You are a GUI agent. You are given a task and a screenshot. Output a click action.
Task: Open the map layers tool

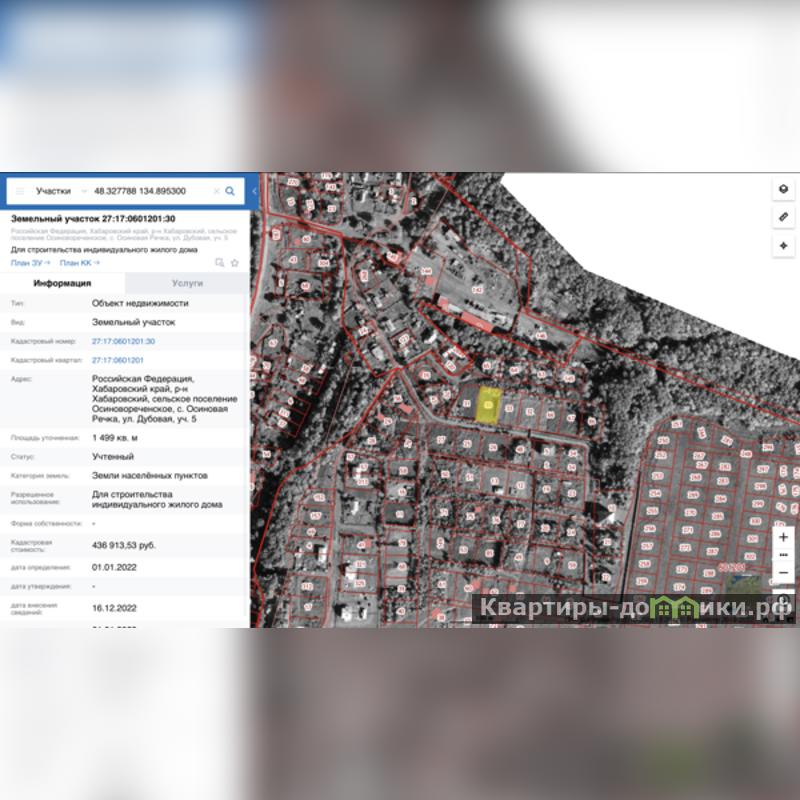[x=783, y=189]
